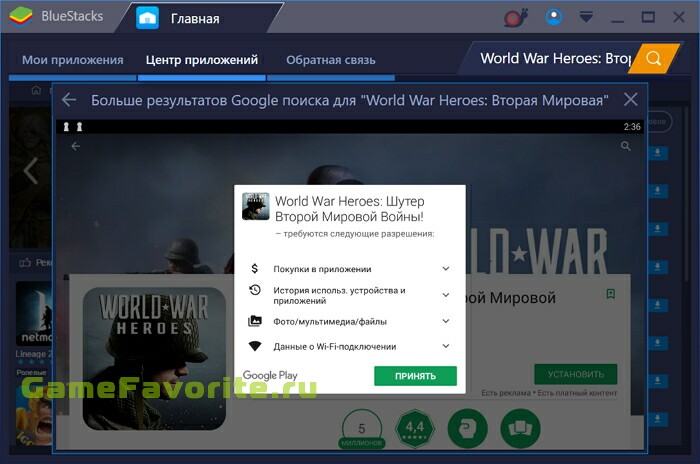Viewport: 700px width, 464px height.
Task: Expand Фото/мультимедиа/файлы permission
Action: pyautogui.click(x=446, y=321)
